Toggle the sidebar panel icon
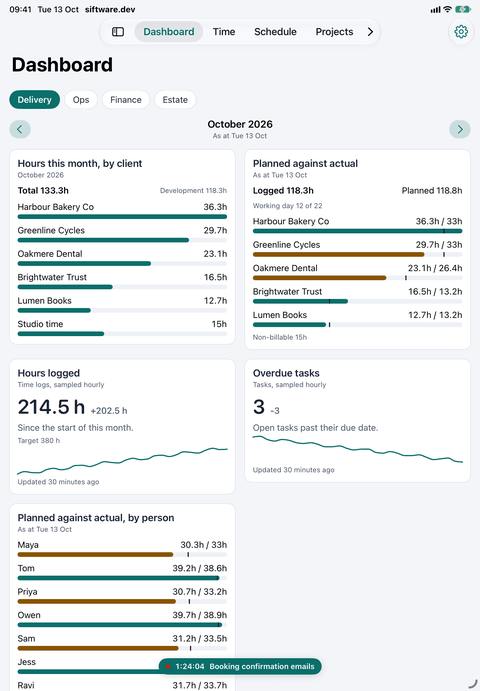 tap(118, 32)
